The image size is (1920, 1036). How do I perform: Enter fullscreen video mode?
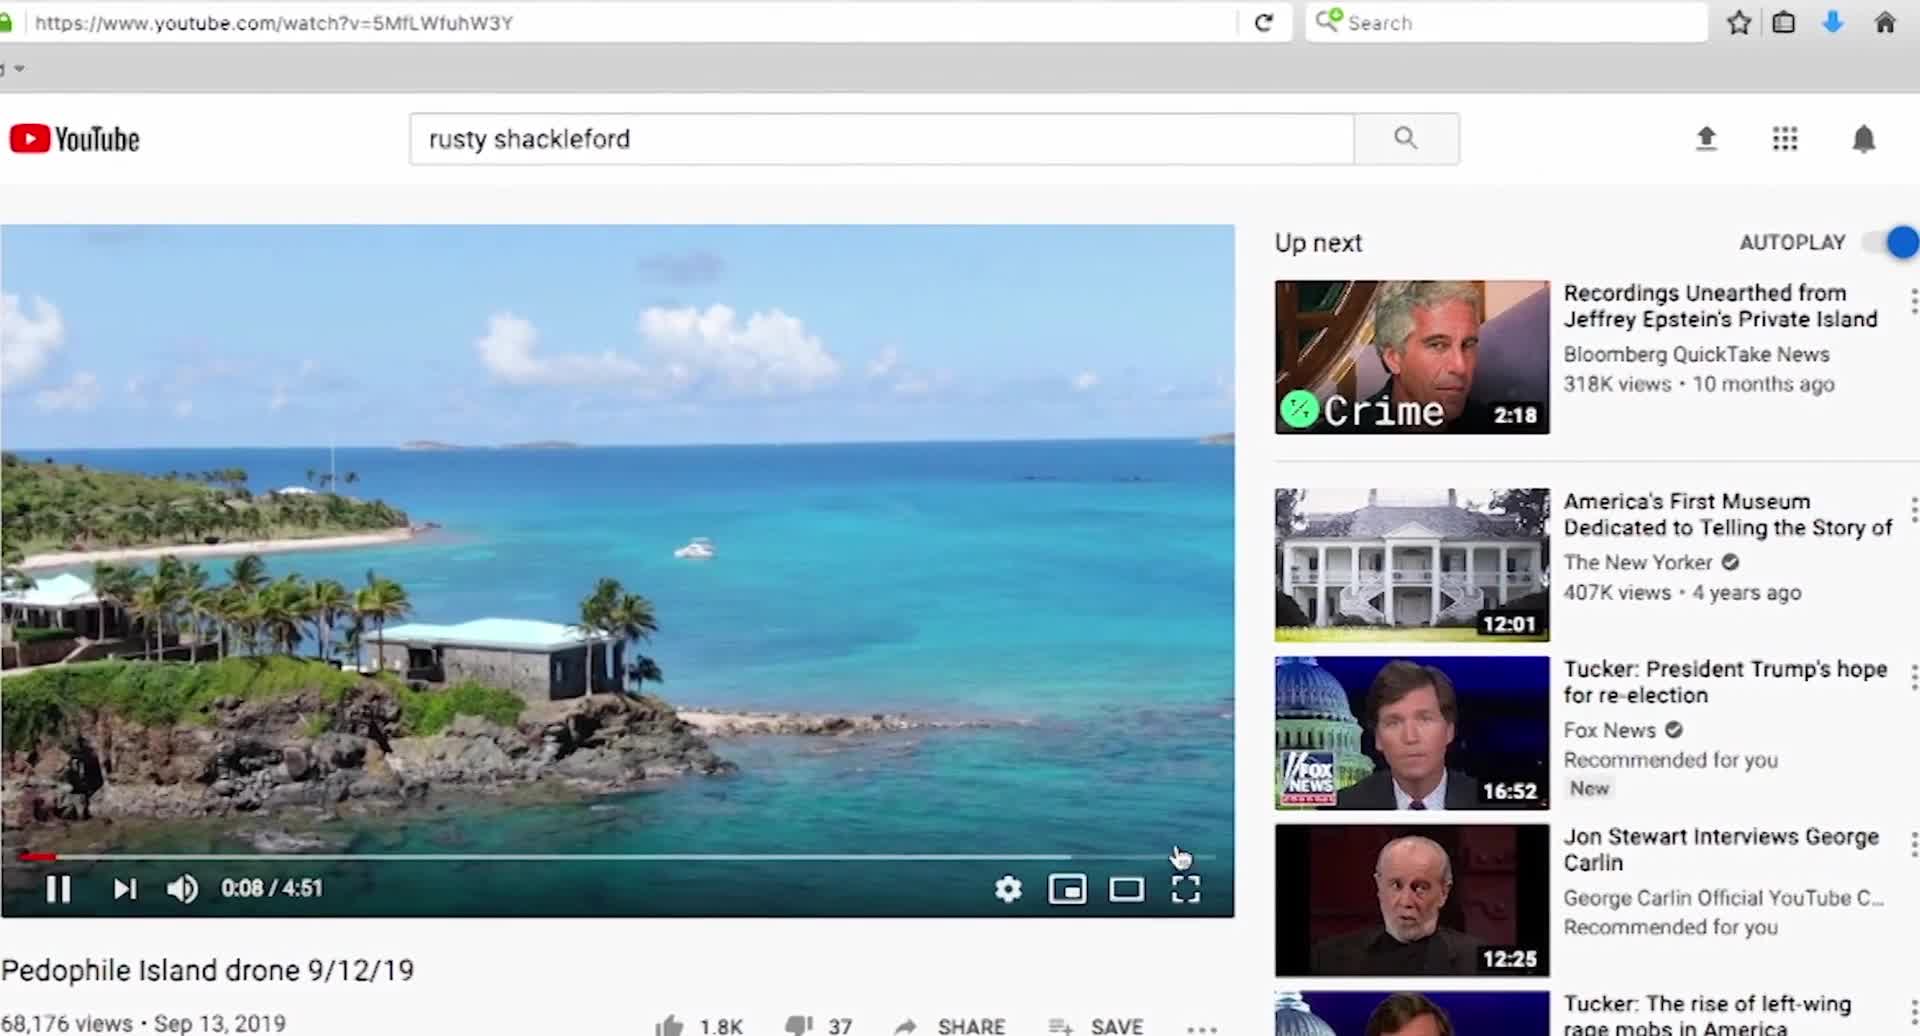pyautogui.click(x=1185, y=889)
